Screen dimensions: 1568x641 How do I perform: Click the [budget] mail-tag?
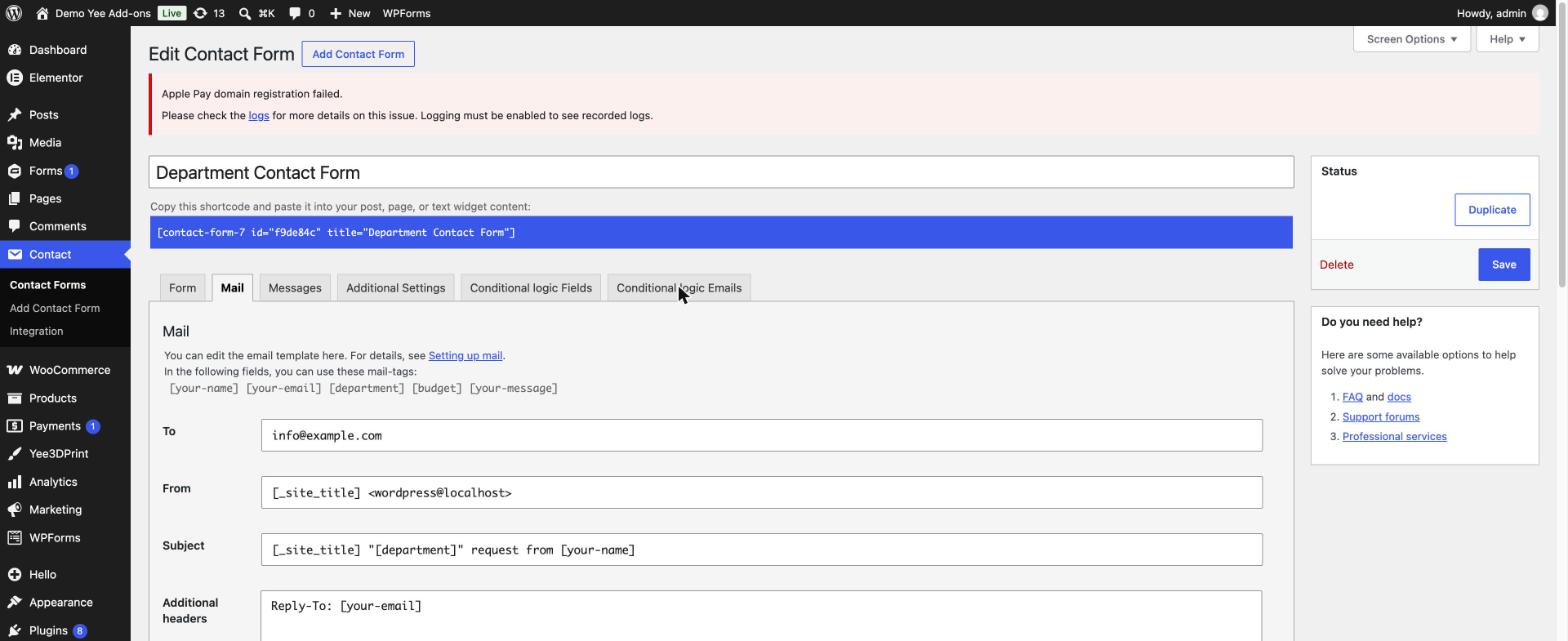437,388
